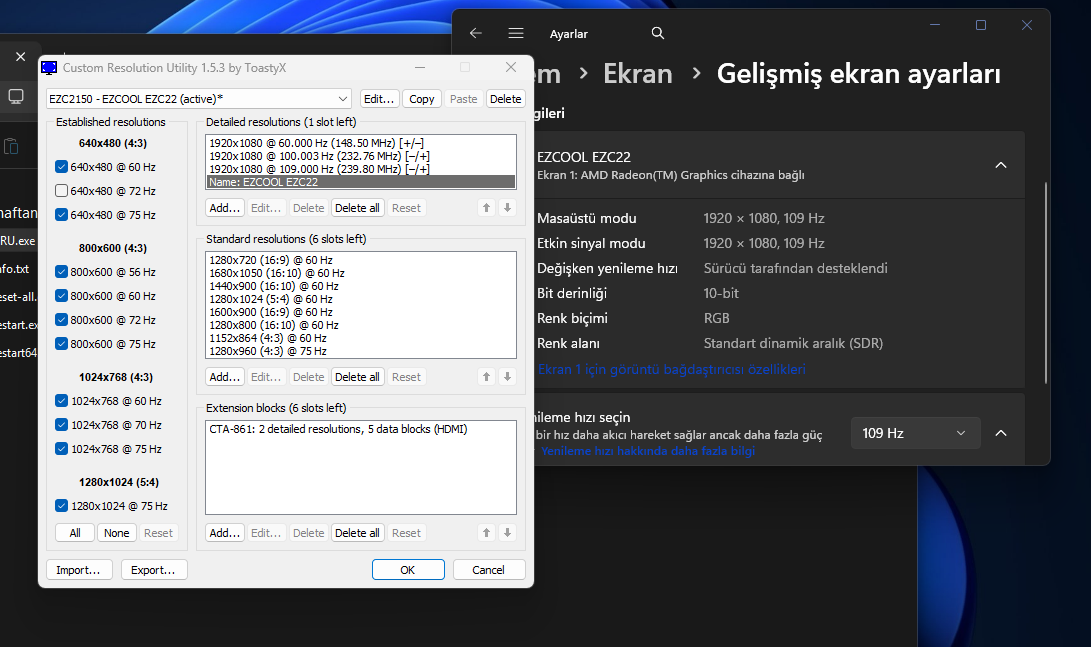Select 1680x1050 (16:10) @ 60 Hz row

360,273
